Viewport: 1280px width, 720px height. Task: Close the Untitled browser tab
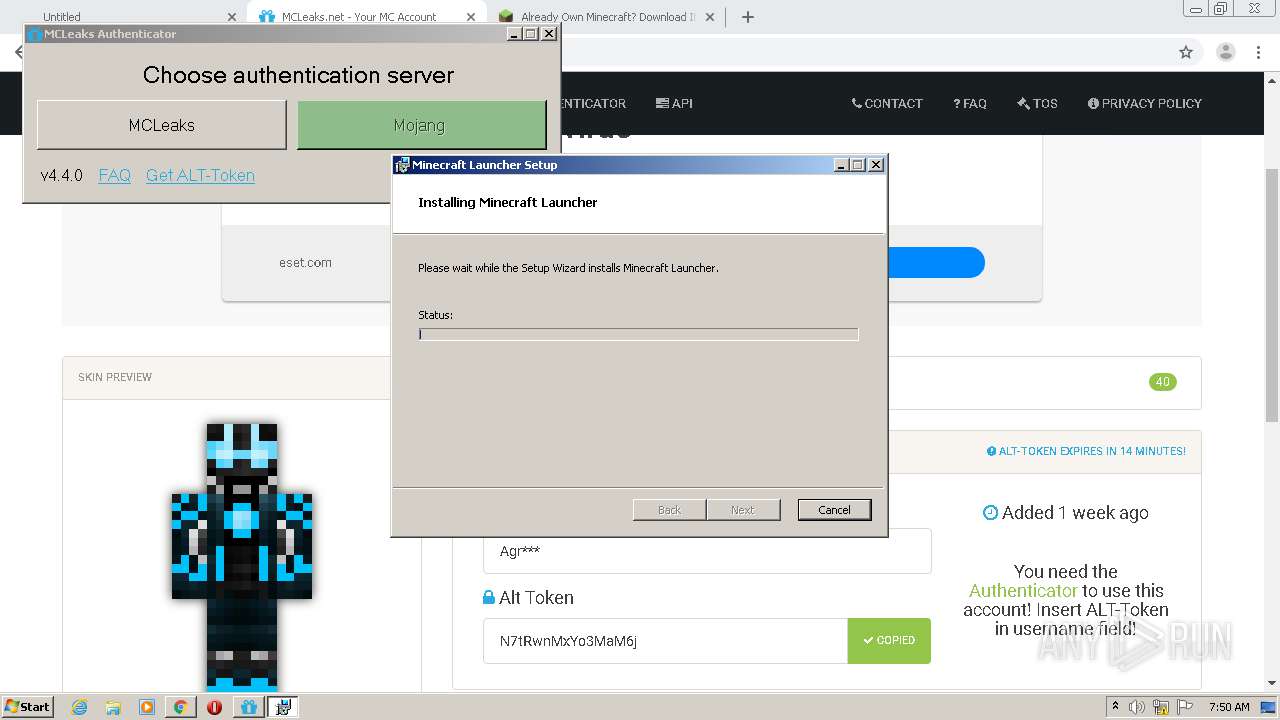[232, 17]
